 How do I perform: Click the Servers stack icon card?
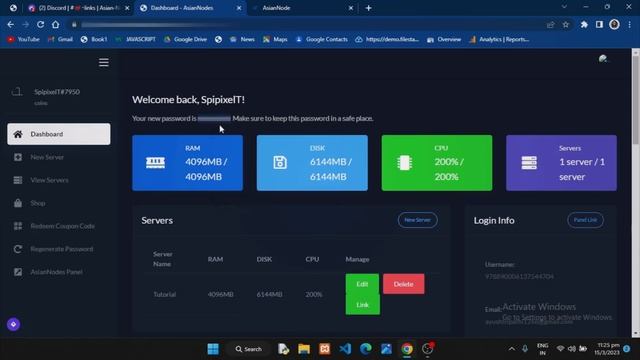(x=529, y=162)
